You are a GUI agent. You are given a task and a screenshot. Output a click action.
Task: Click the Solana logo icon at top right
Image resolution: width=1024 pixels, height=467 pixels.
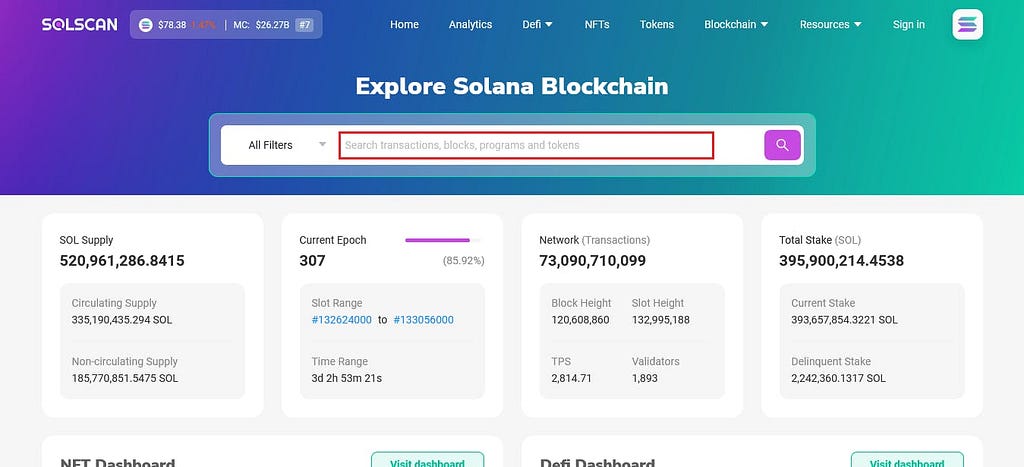[x=967, y=25]
